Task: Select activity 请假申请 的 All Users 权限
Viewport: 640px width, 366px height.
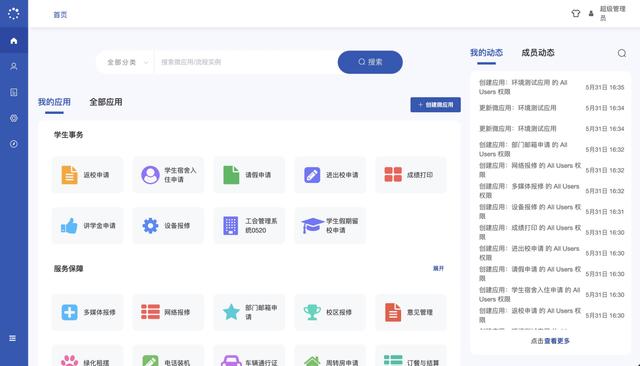Action: click(x=551, y=274)
